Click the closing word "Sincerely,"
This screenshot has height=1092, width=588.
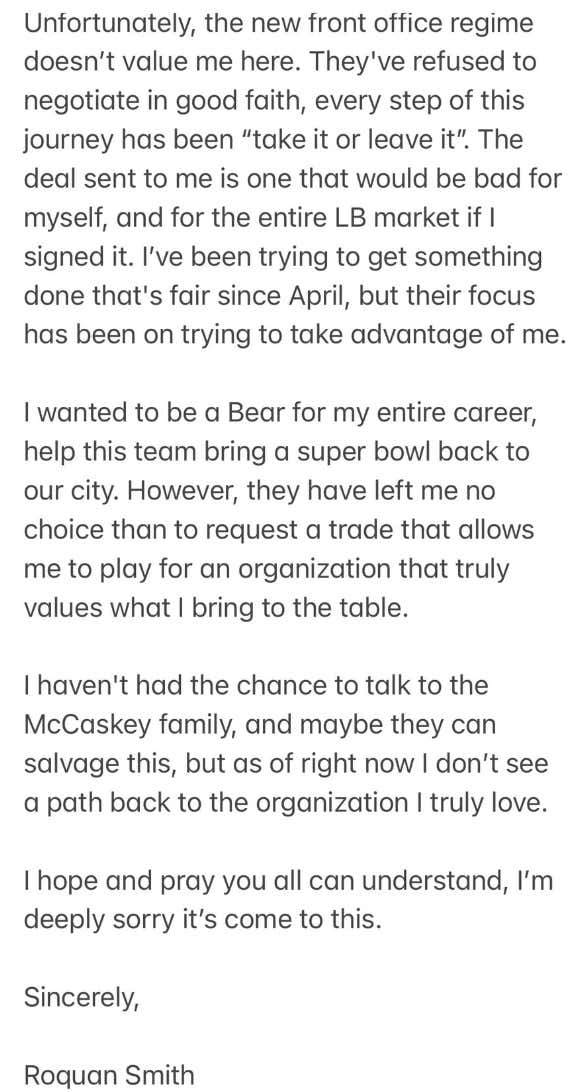(82, 998)
